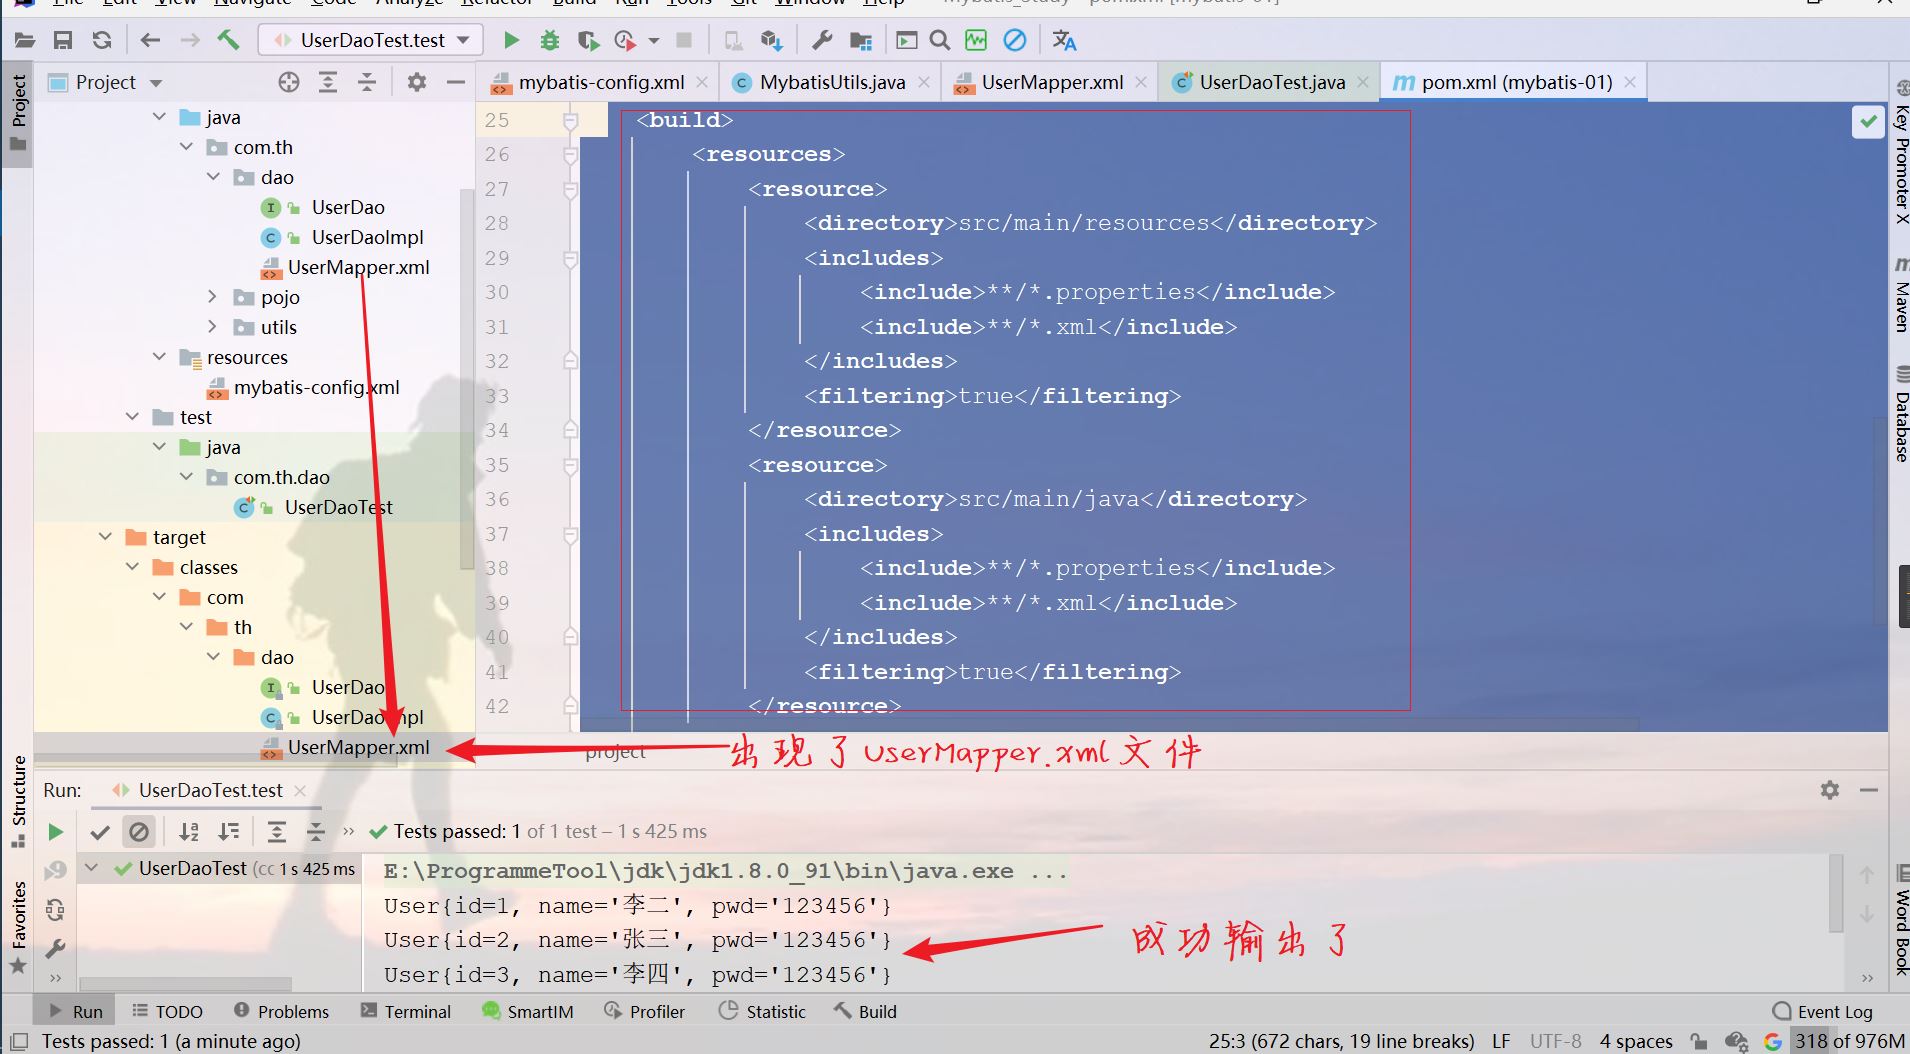This screenshot has height=1054, width=1910.
Task: Open Search Everywhere magnifier icon
Action: [939, 40]
